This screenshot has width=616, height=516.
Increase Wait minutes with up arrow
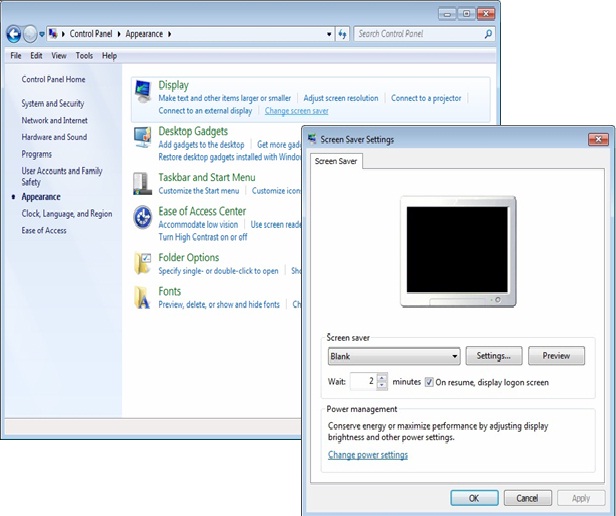382,377
